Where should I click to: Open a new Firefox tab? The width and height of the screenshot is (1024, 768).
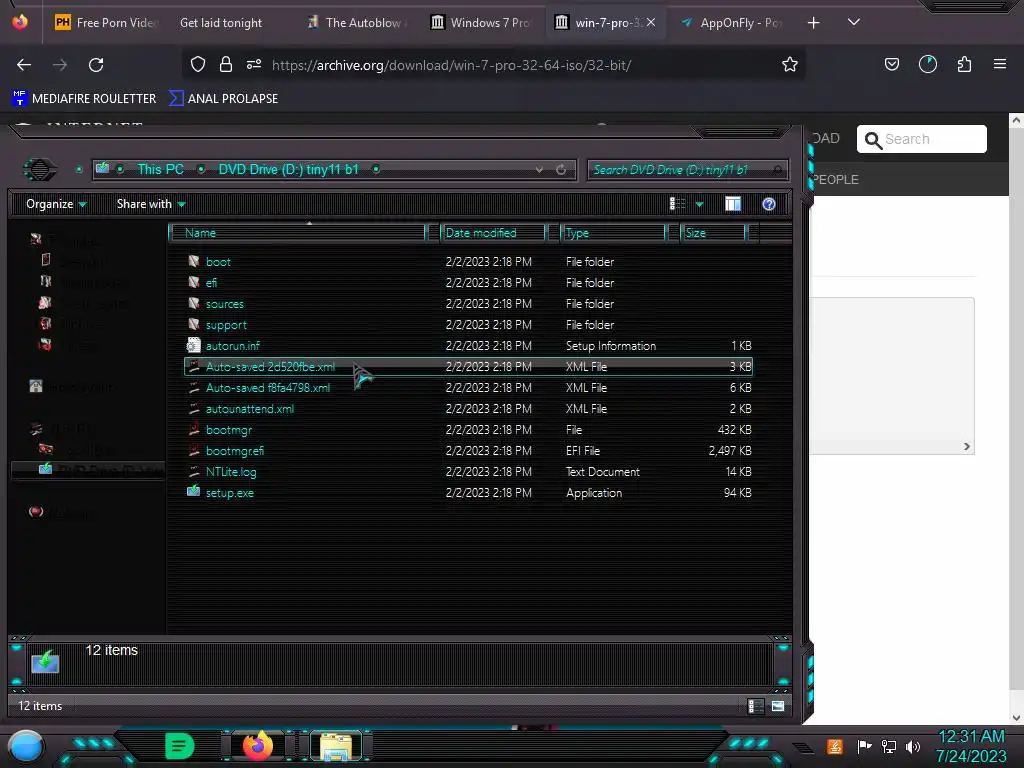coord(813,23)
